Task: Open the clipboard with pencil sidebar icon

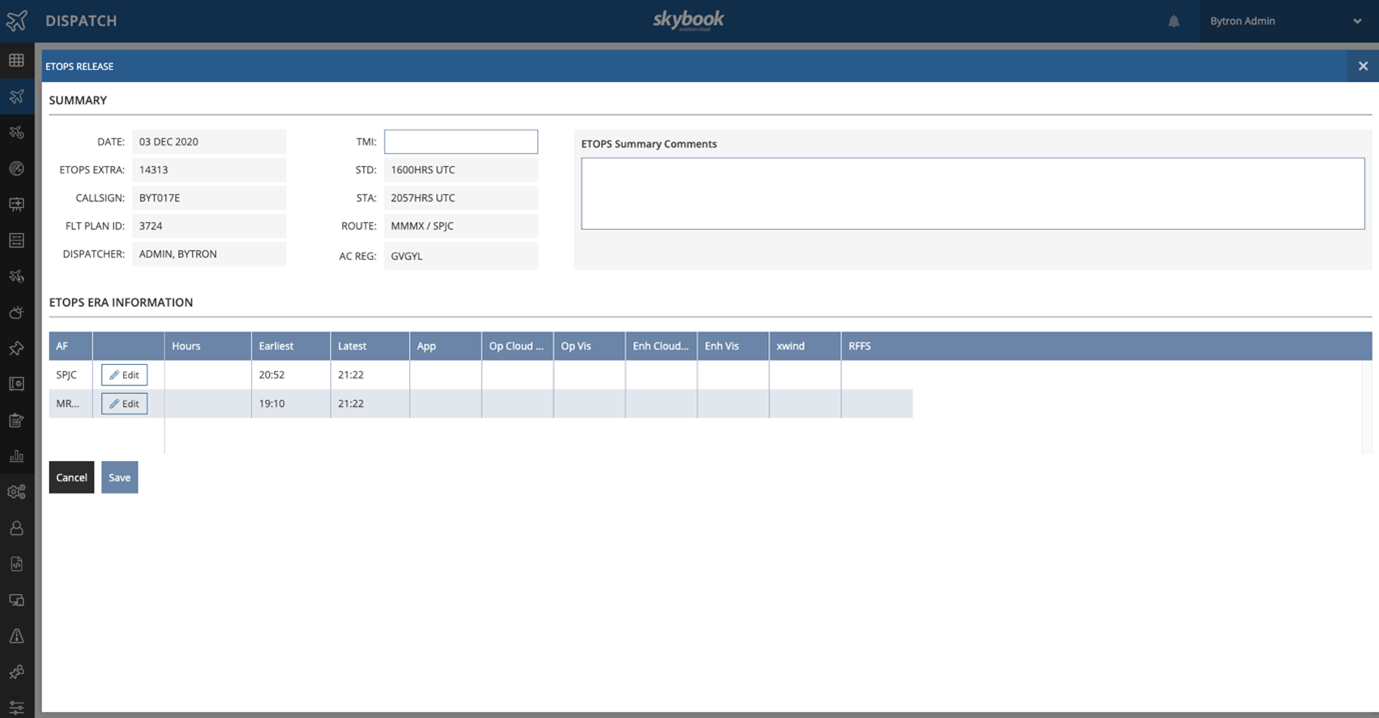Action: (17, 420)
